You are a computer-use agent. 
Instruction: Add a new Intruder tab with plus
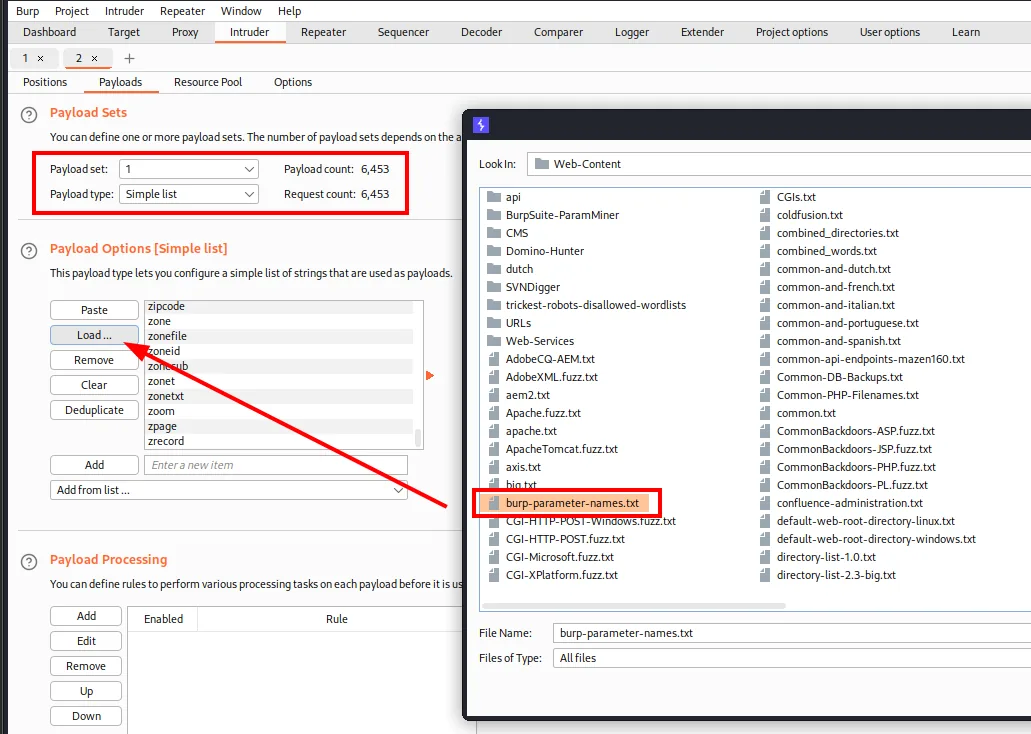coord(130,59)
